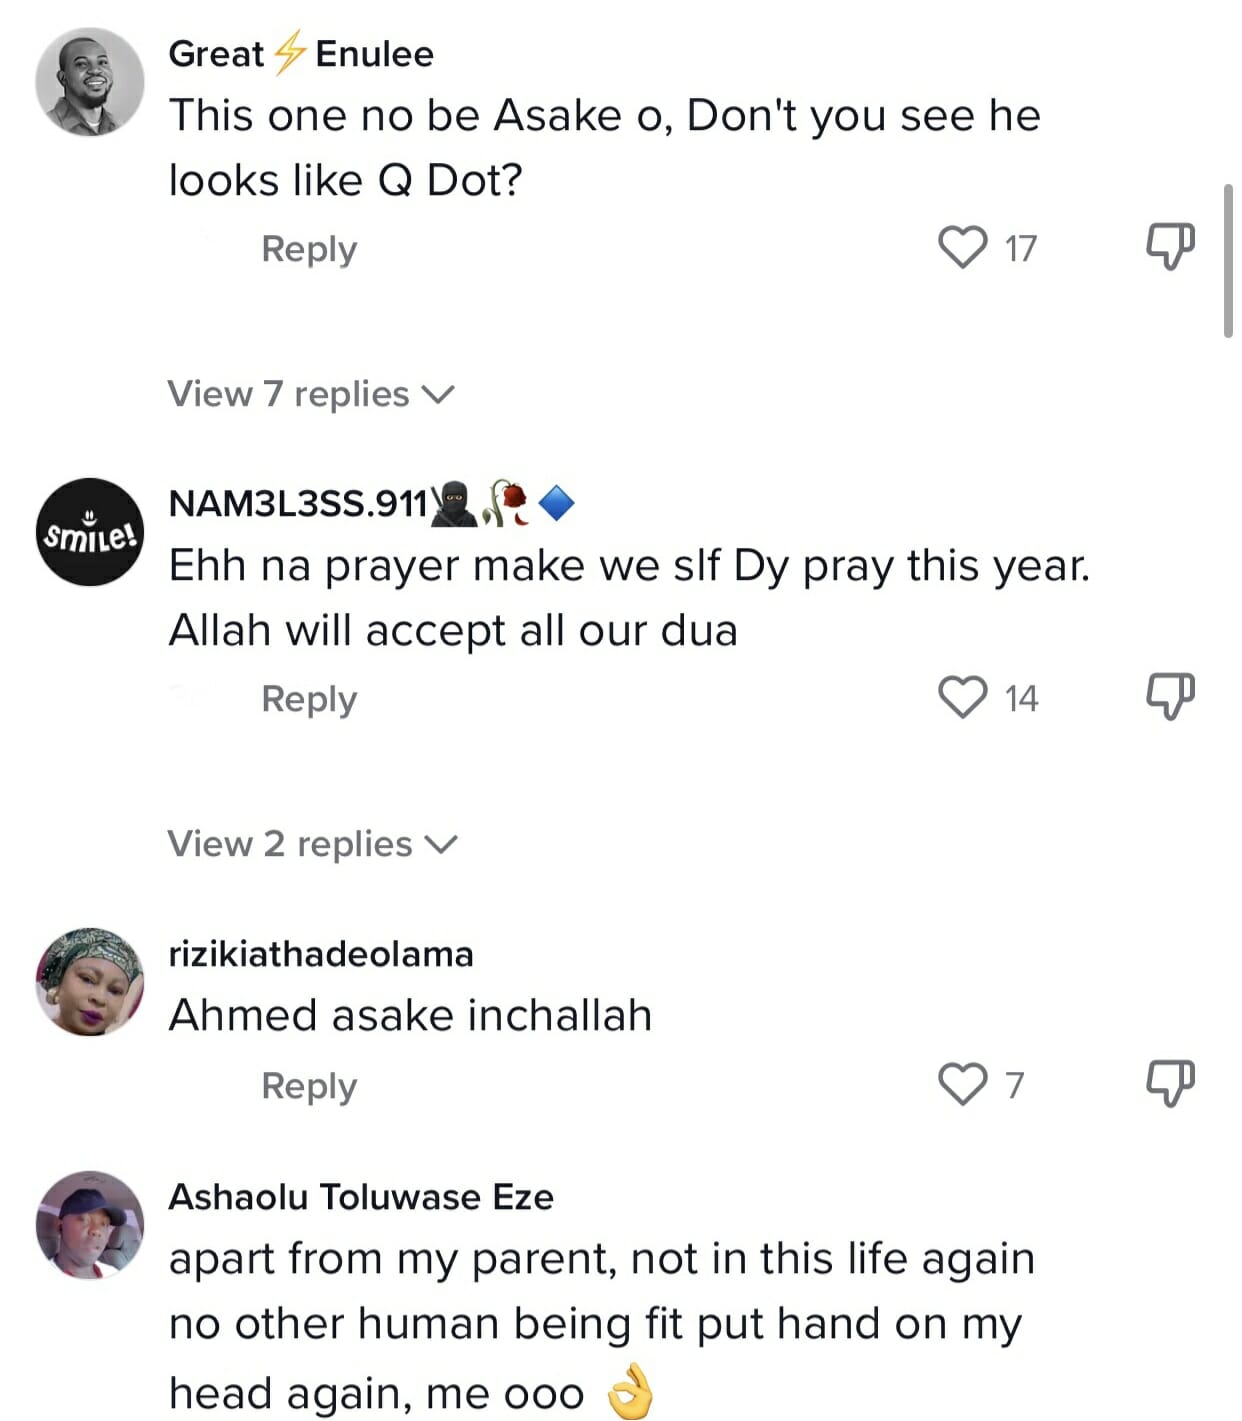Open the Great Enulee username
Viewport: 1242px width, 1421px height.
(x=301, y=53)
